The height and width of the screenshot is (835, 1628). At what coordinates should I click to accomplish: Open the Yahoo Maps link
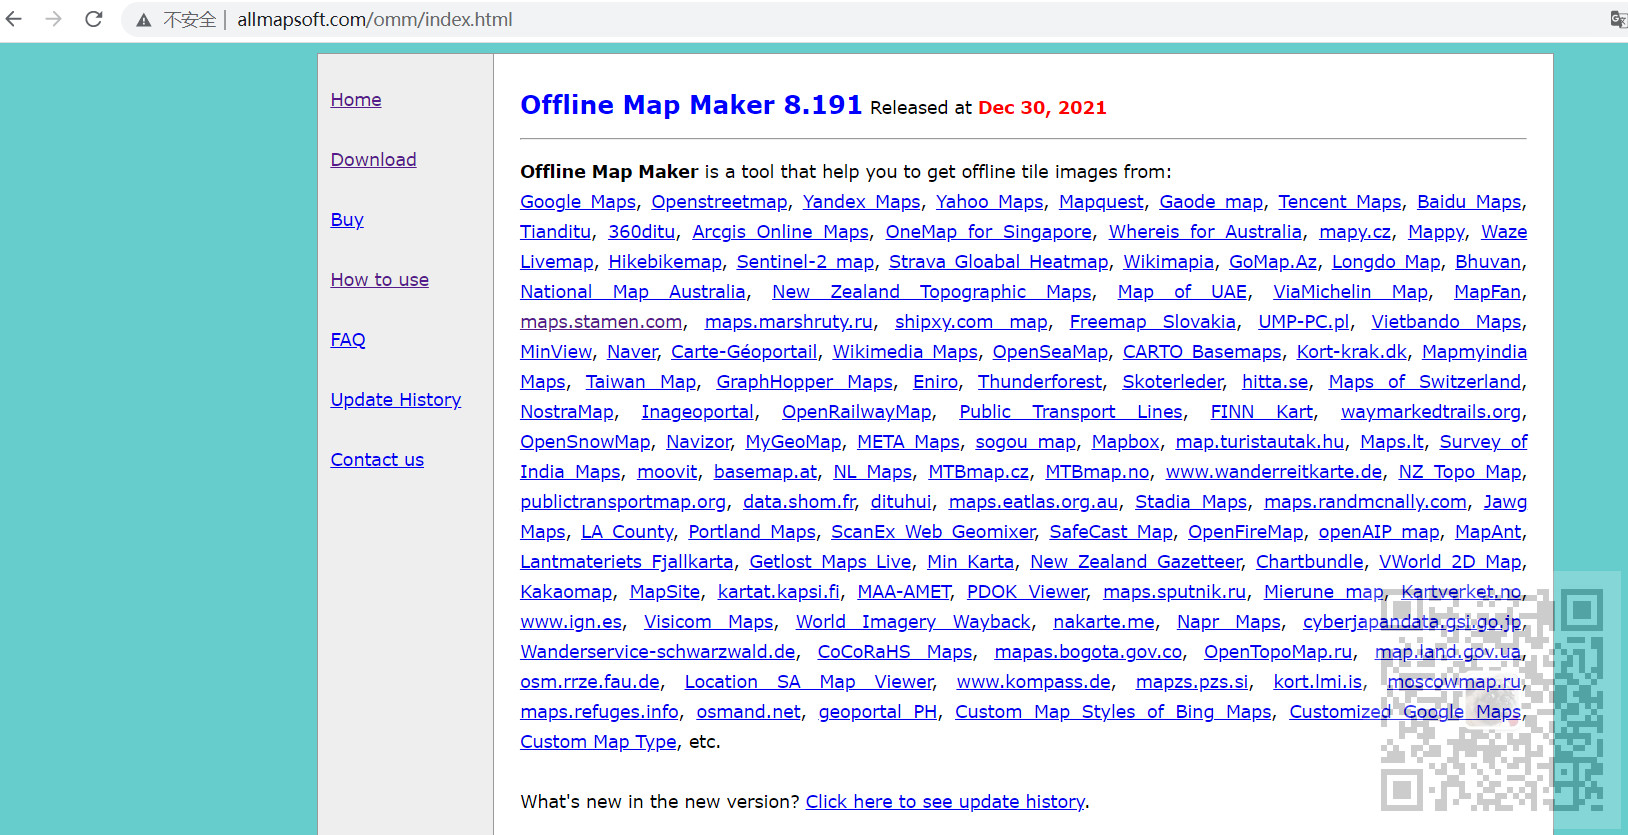pos(989,202)
